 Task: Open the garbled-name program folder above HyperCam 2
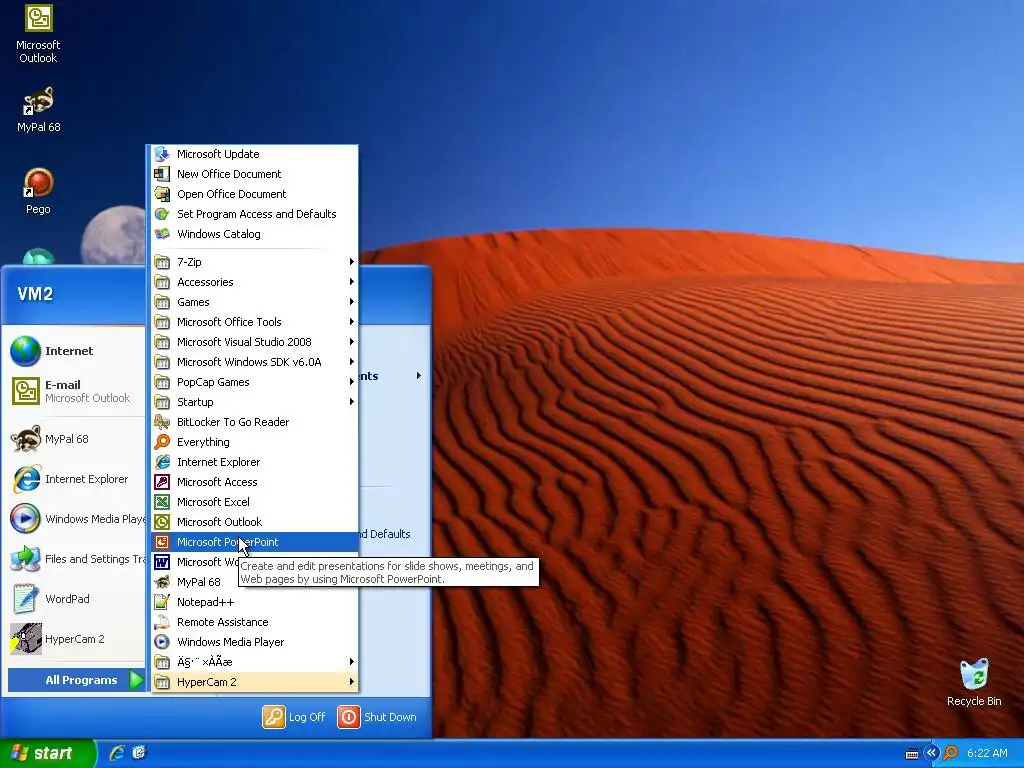click(255, 662)
